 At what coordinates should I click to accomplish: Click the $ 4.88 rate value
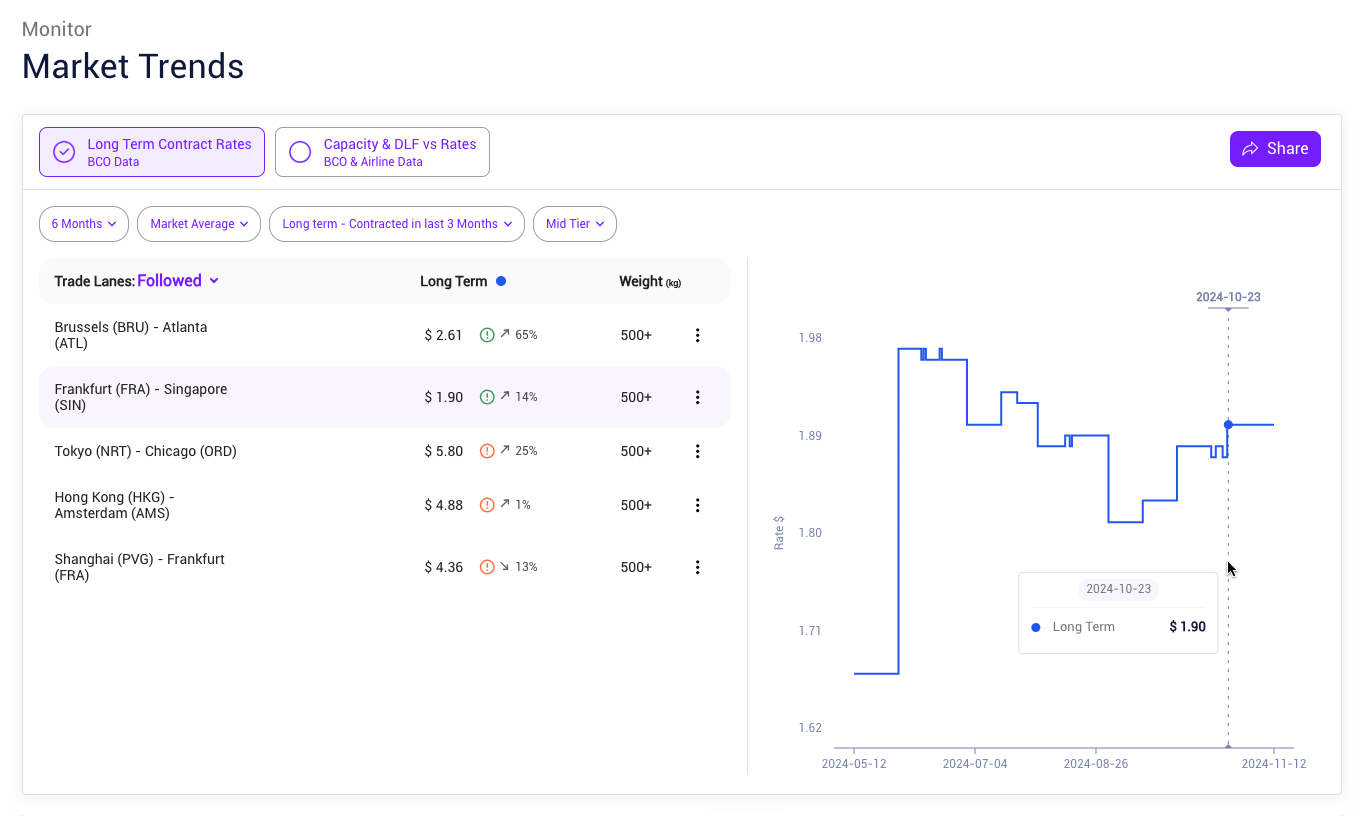tap(443, 505)
